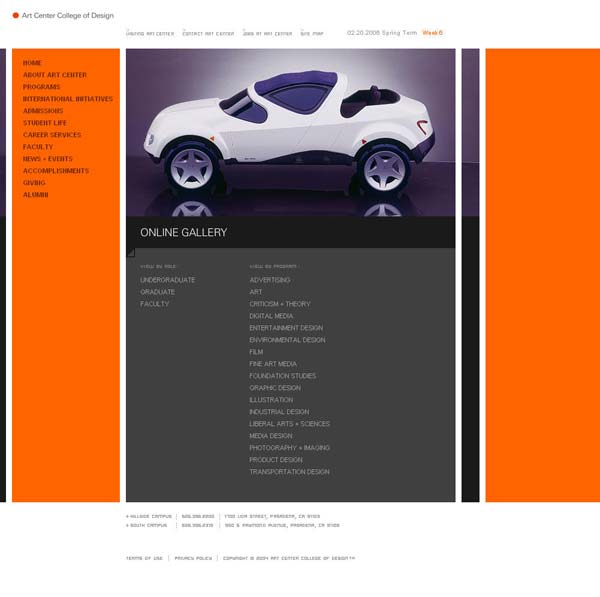This screenshot has height=597, width=600.
Task: Open Product Design gallery
Action: [276, 460]
